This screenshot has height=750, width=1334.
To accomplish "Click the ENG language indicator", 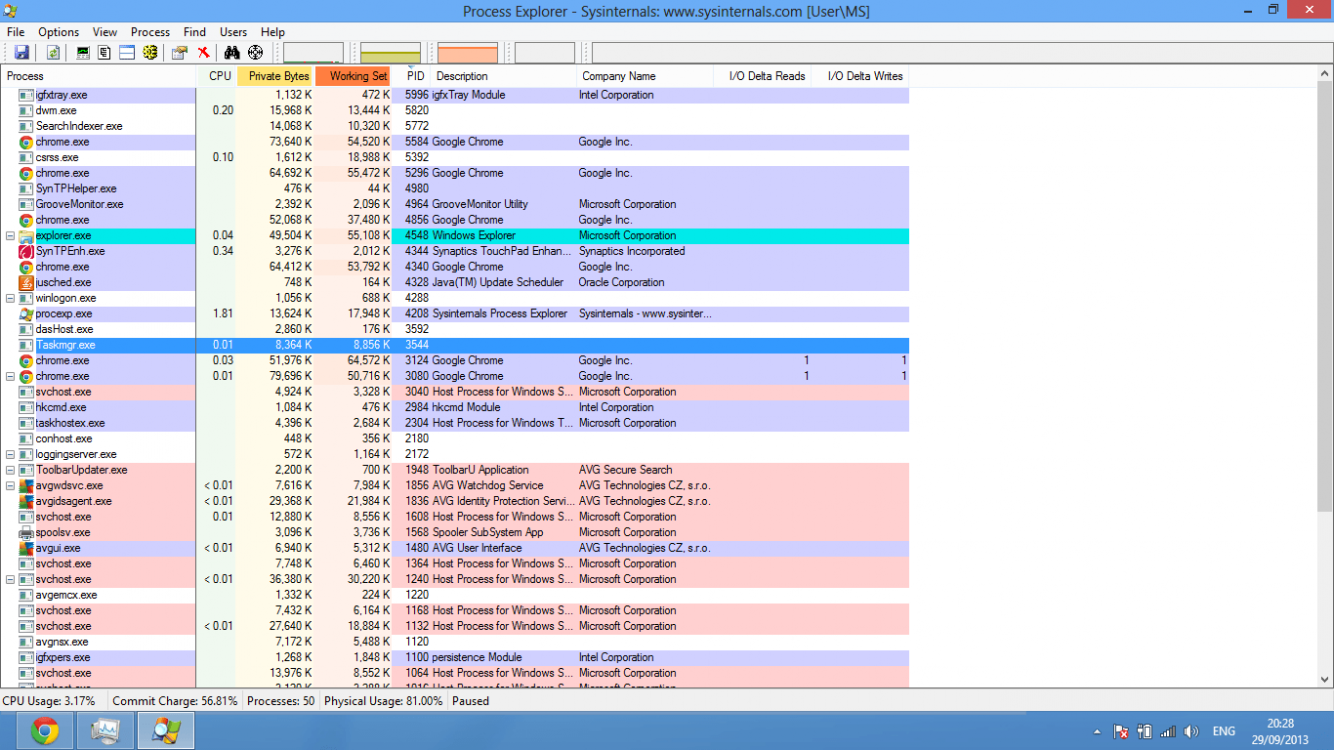I will pos(1224,732).
